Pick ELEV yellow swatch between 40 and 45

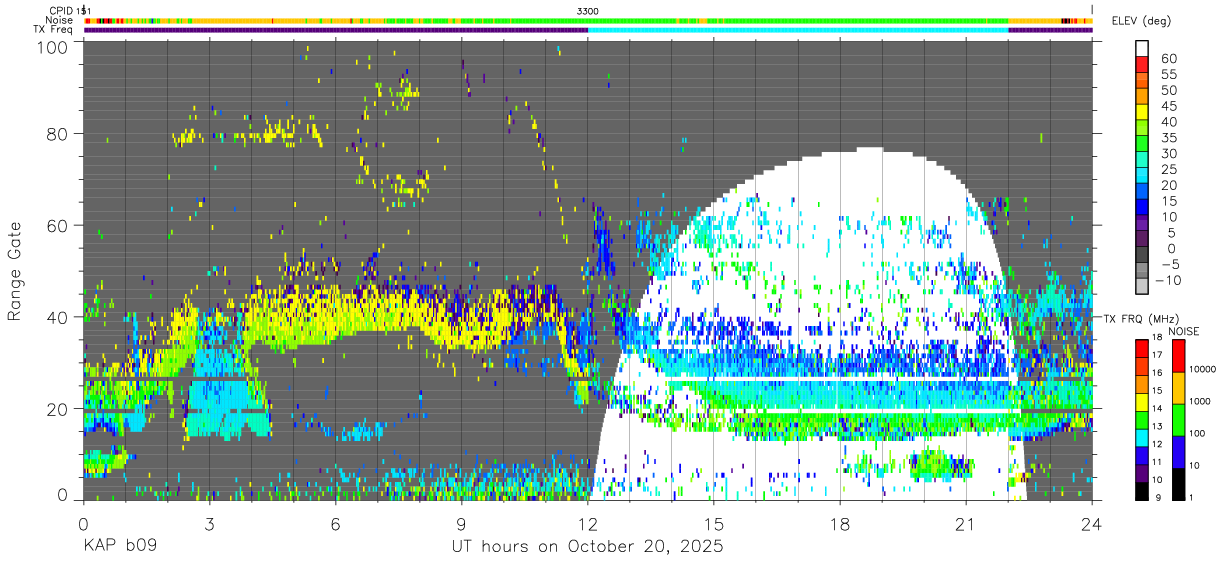(1142, 112)
